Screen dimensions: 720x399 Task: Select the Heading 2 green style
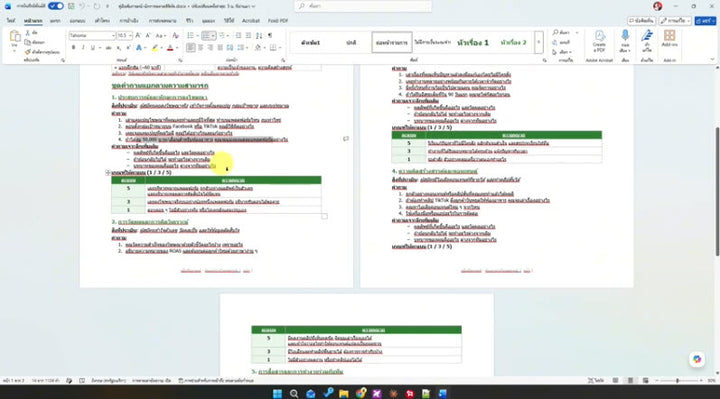(513, 42)
